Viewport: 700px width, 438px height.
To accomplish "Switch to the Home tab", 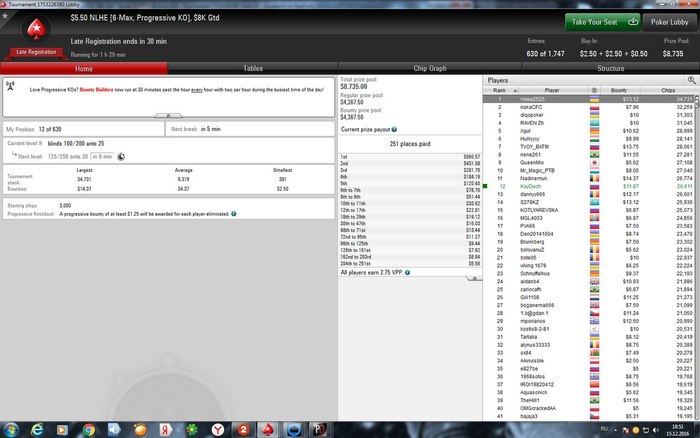I will [84, 68].
